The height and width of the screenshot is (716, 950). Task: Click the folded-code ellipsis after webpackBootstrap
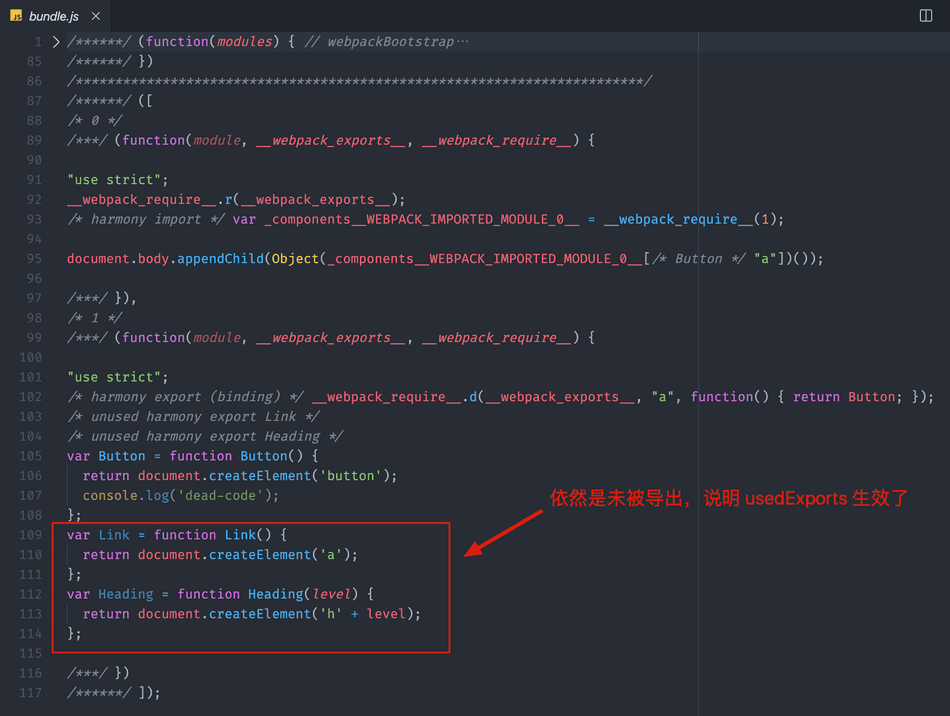pos(462,42)
